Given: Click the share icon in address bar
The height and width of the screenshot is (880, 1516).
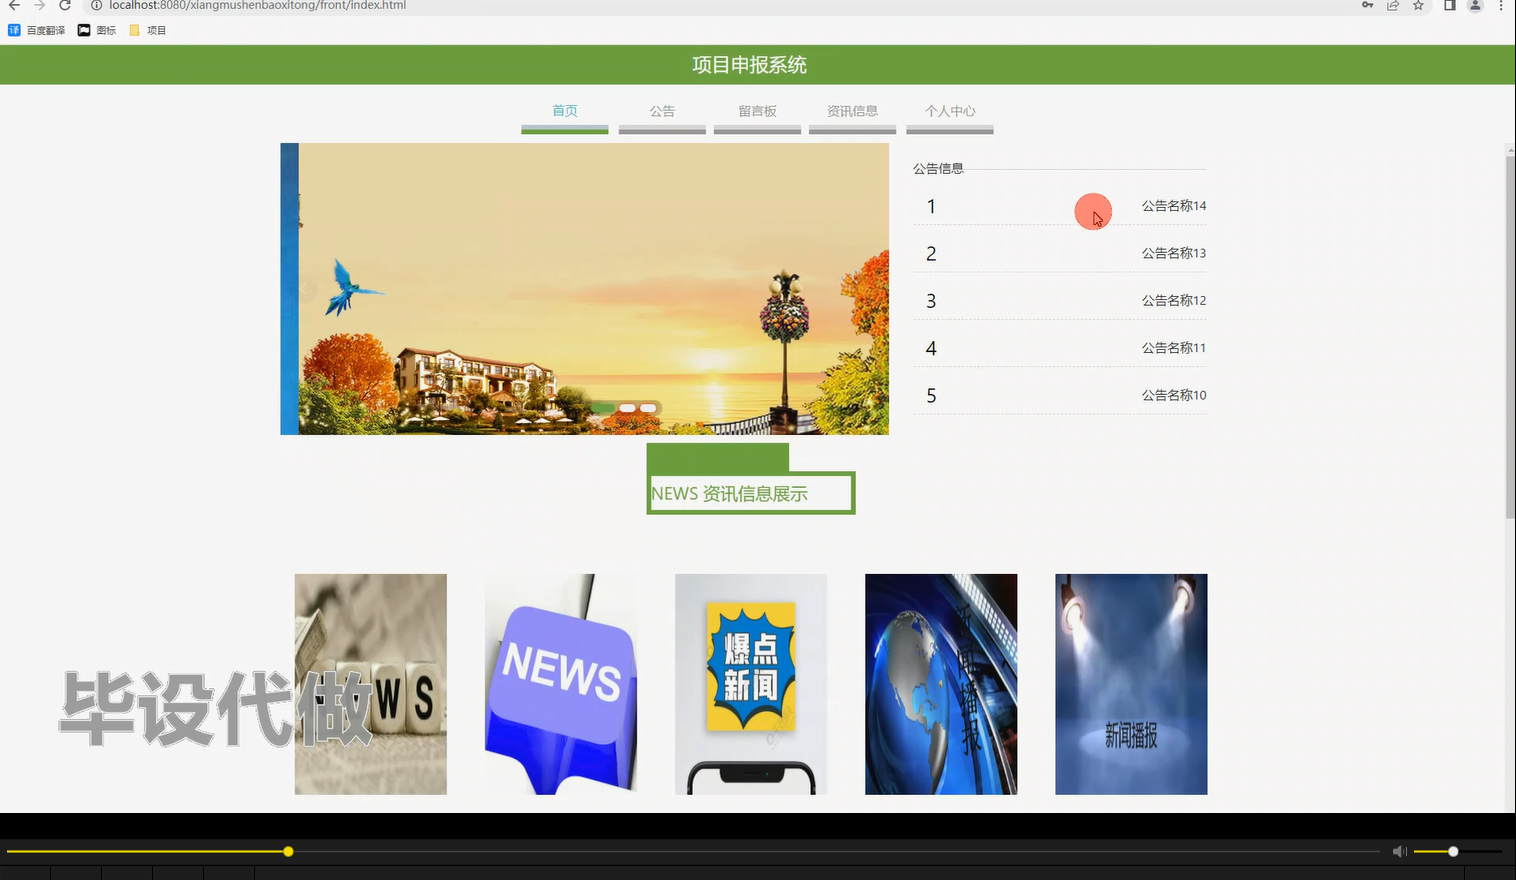Looking at the screenshot, I should 1392,6.
